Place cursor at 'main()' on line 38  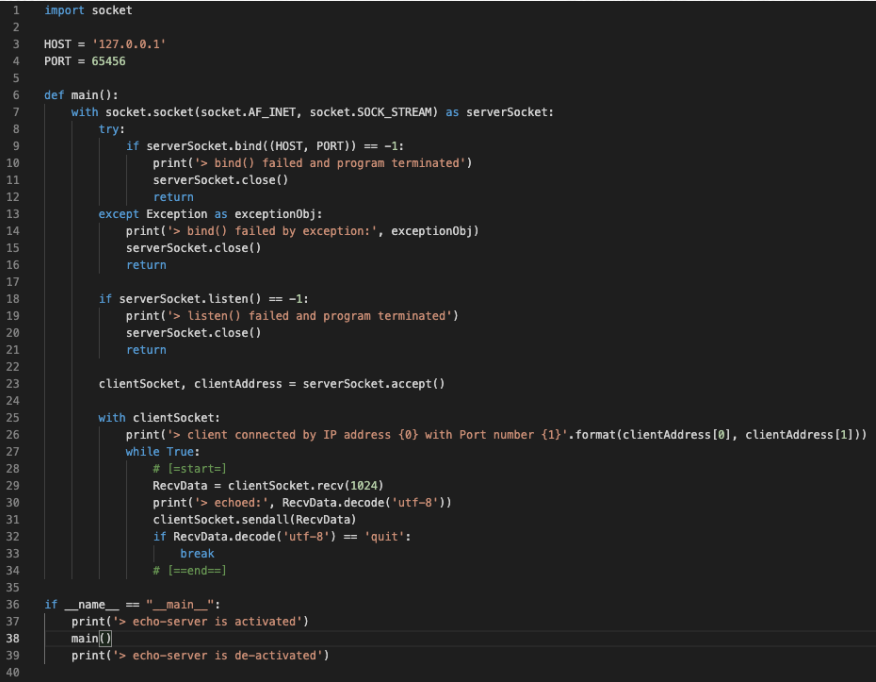click(91, 638)
